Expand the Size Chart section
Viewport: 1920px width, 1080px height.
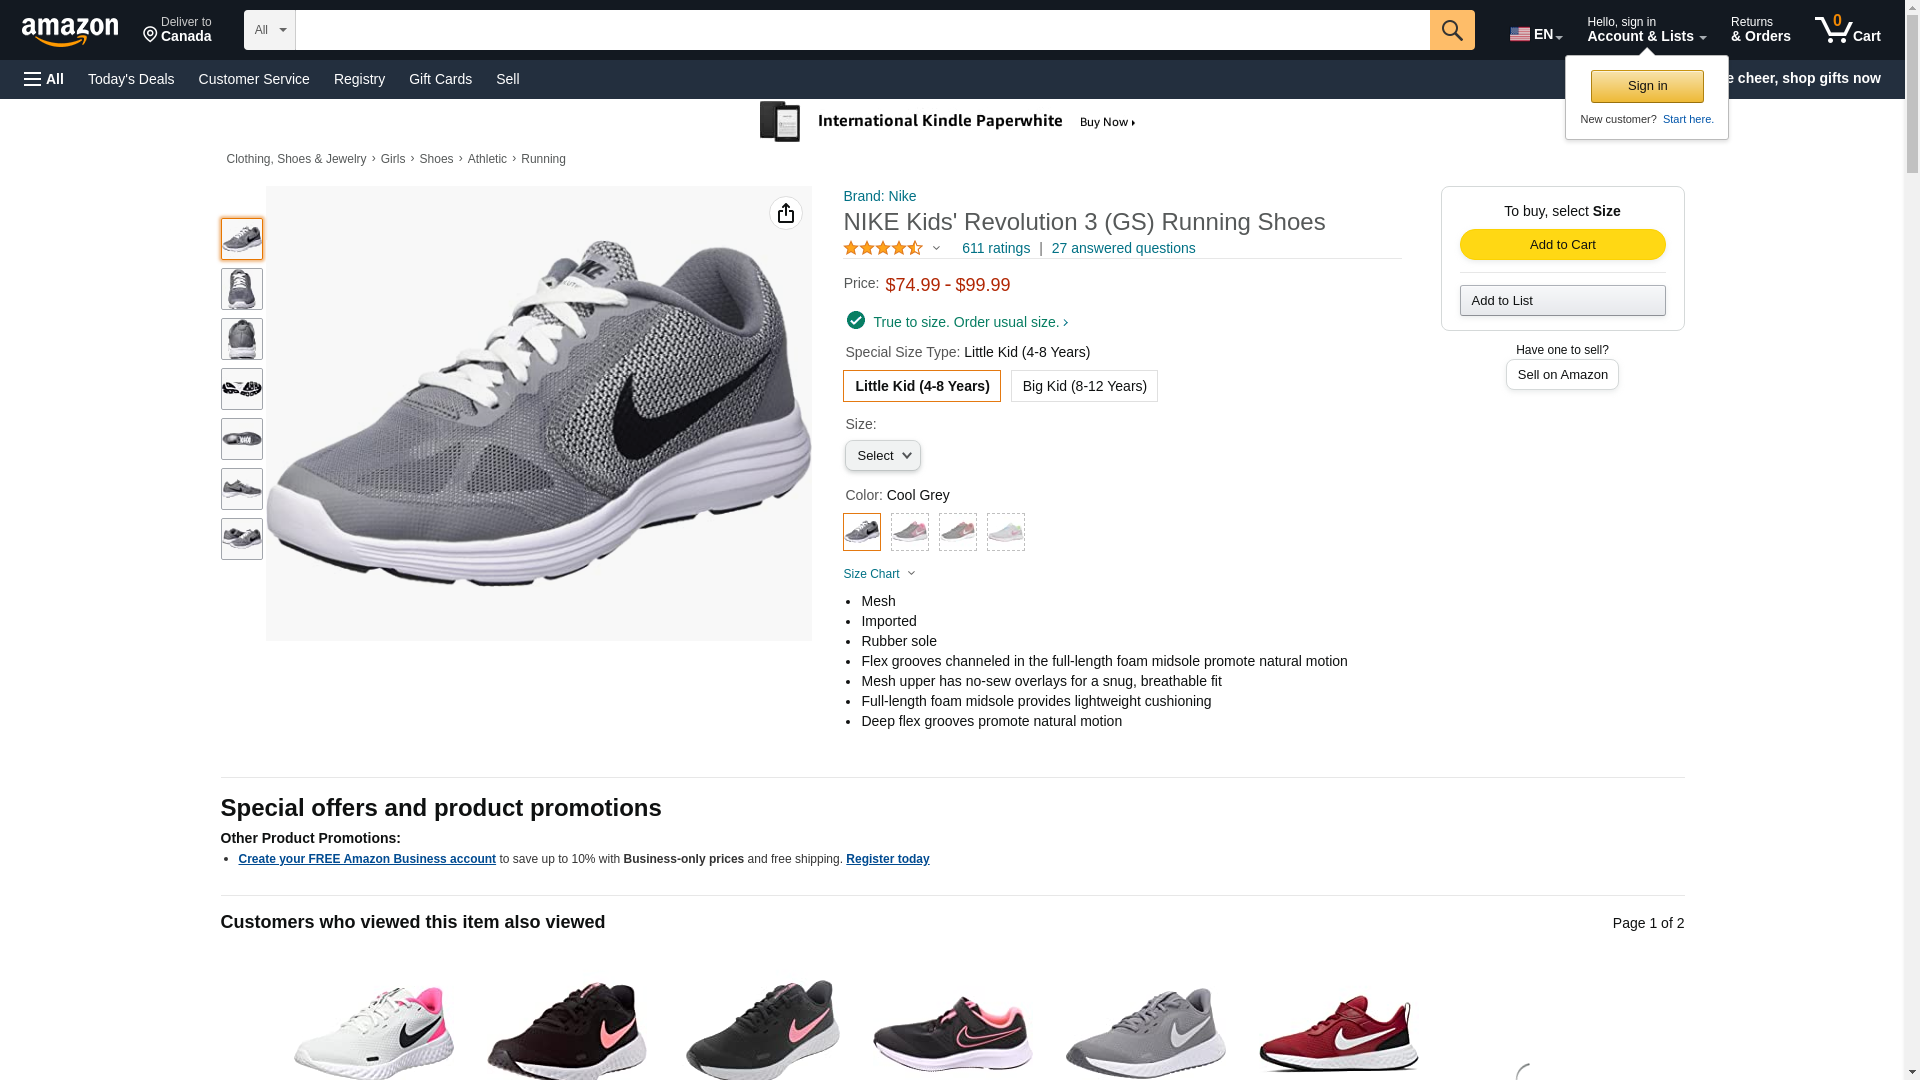(x=879, y=574)
